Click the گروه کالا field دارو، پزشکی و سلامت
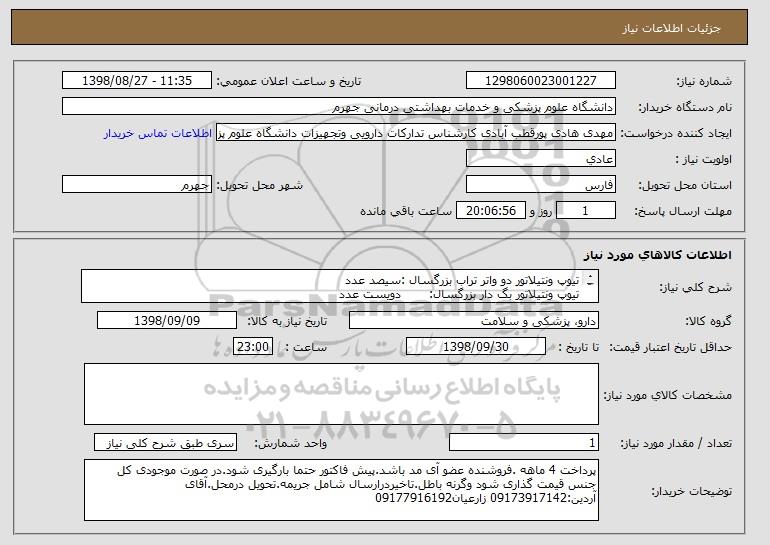The image size is (770, 545). pos(474,321)
